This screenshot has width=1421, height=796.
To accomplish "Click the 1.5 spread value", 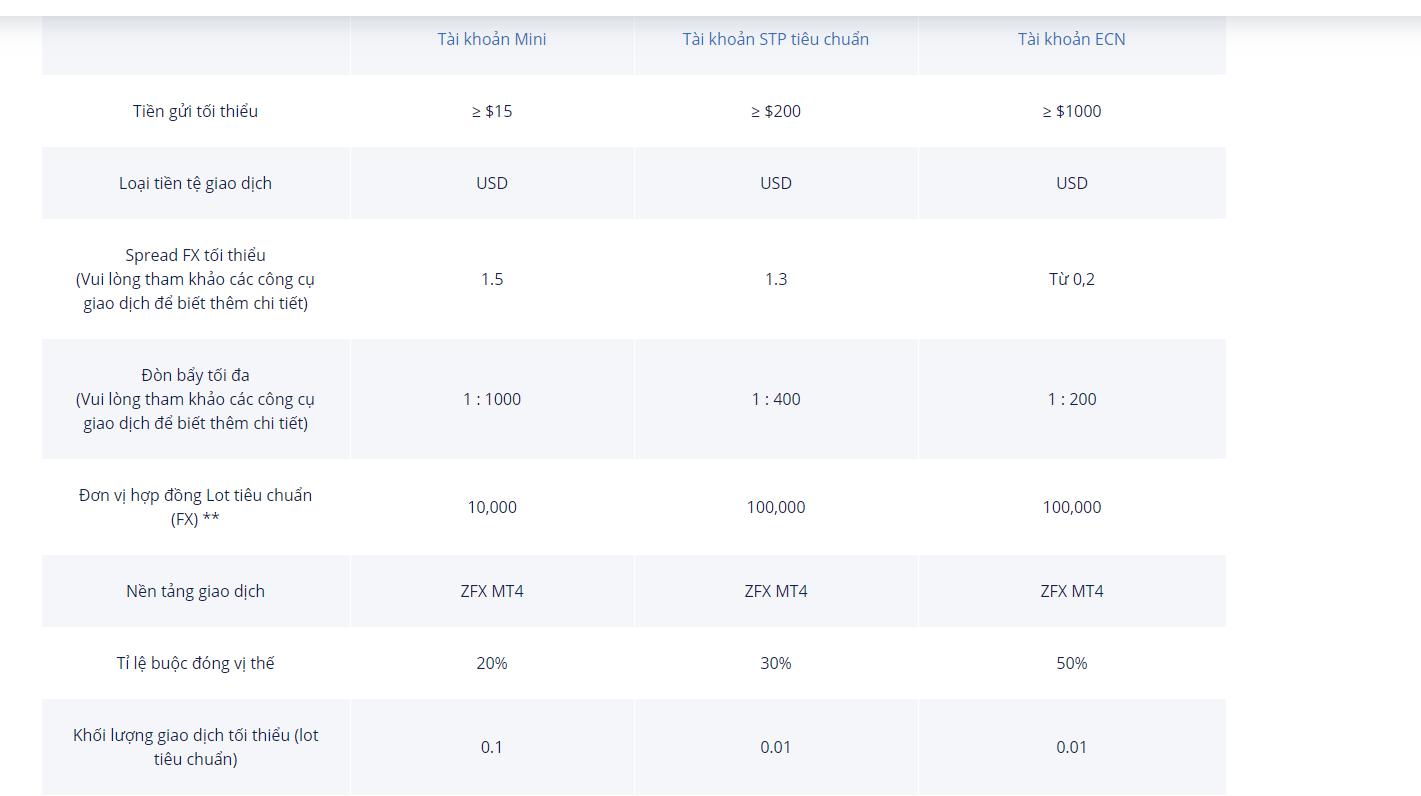I will coord(492,279).
